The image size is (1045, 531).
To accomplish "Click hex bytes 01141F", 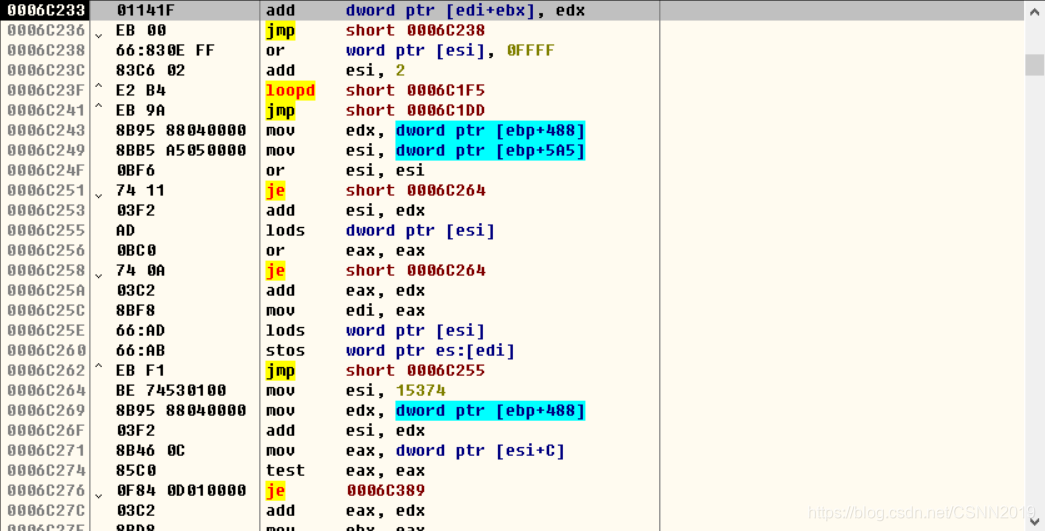I will (x=146, y=11).
